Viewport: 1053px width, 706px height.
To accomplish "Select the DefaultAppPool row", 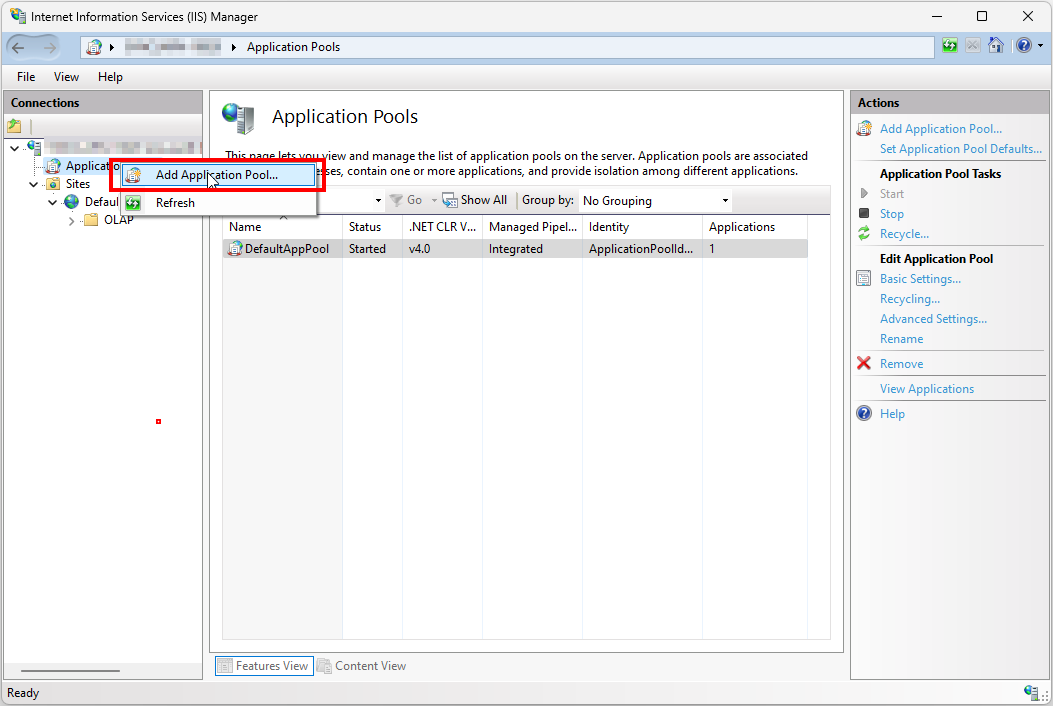I will click(515, 249).
